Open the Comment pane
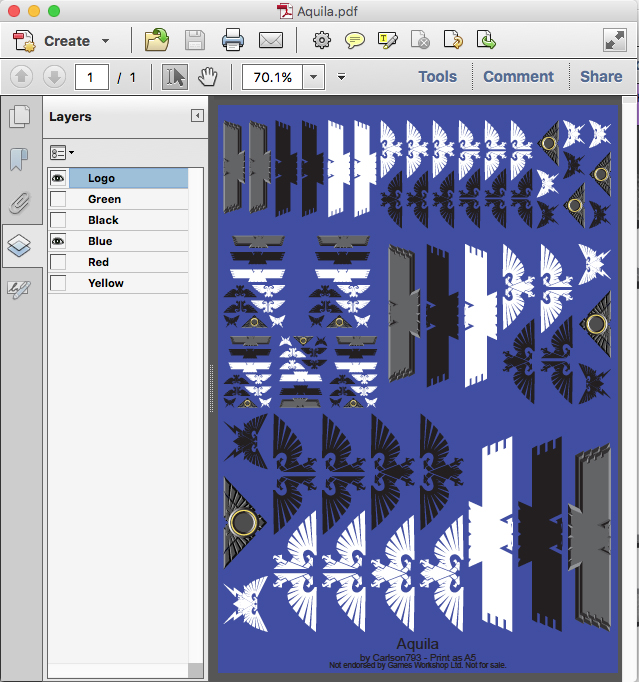Viewport: 639px width, 682px height. click(518, 77)
